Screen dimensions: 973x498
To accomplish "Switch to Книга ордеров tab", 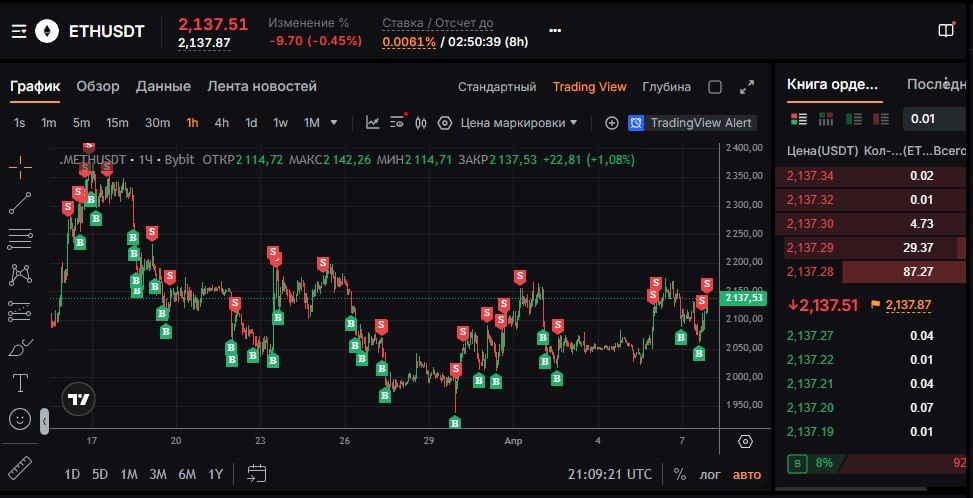I will click(833, 84).
